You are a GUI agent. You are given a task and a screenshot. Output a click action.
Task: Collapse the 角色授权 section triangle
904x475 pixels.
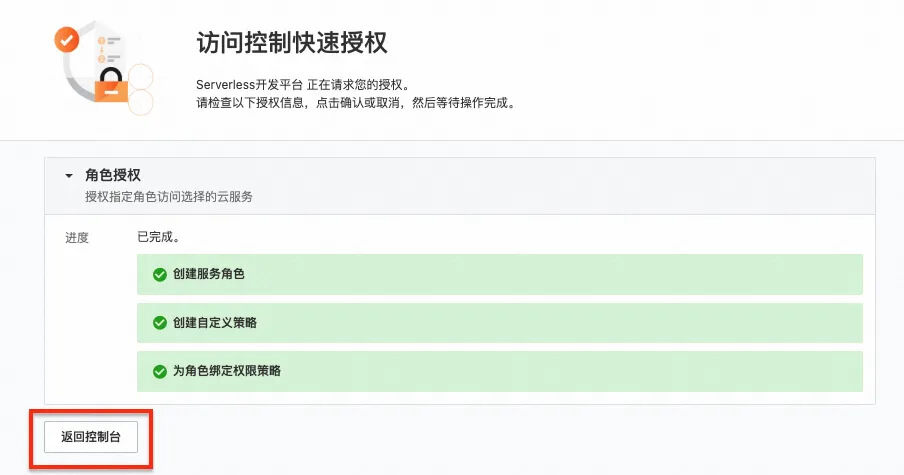point(69,176)
